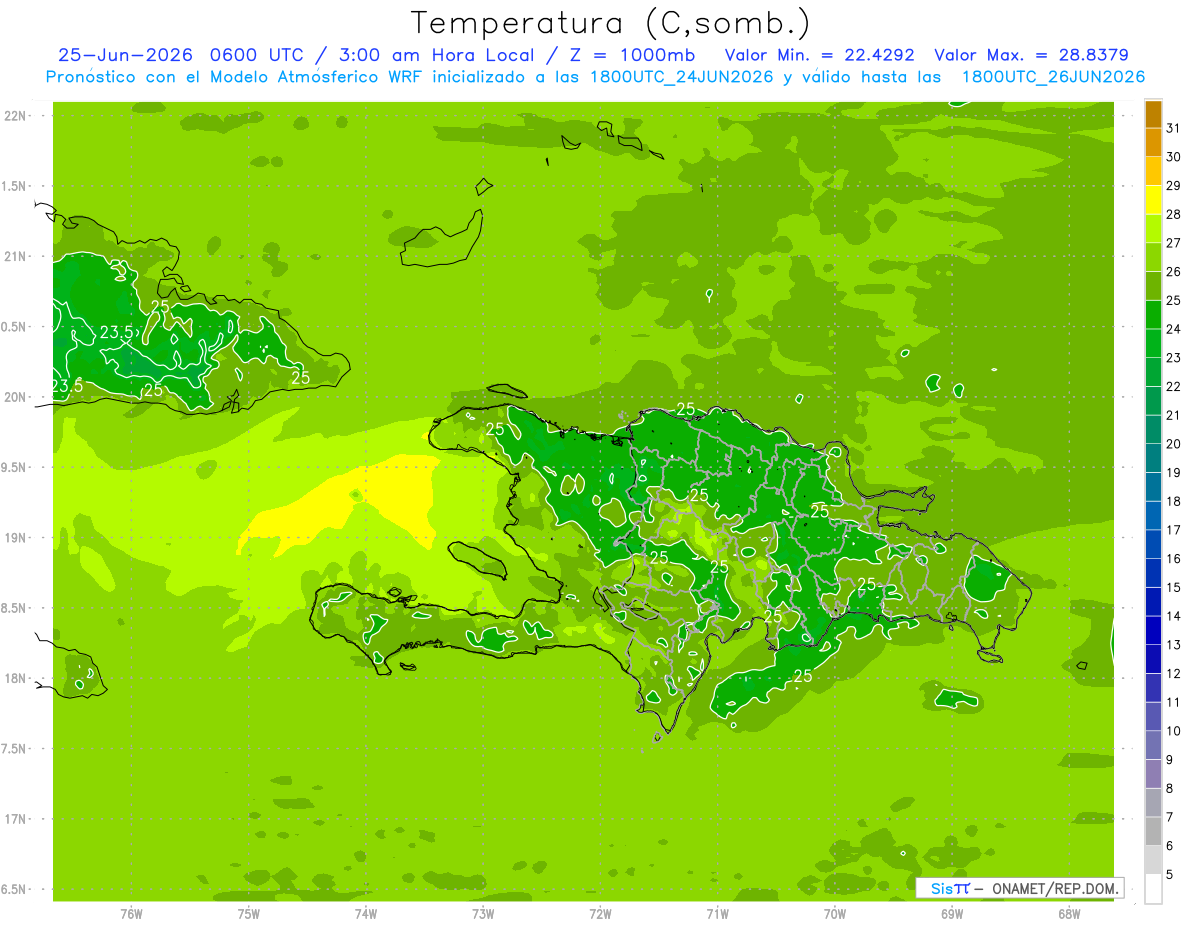Image resolution: width=1200 pixels, height=927 pixels.
Task: Click the 'Valor Max. = 28.8379' text
Action: point(1031,55)
